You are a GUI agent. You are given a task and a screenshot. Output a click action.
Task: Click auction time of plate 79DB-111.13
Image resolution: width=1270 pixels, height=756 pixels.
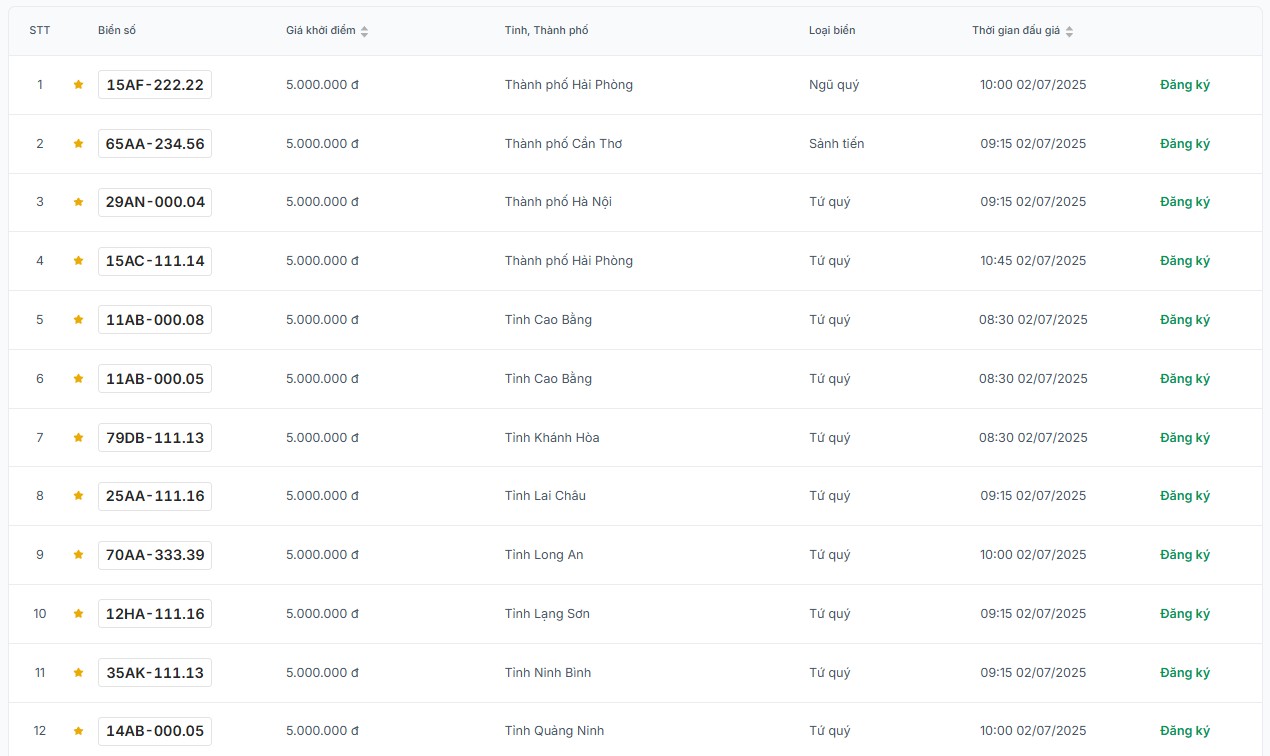(1033, 438)
